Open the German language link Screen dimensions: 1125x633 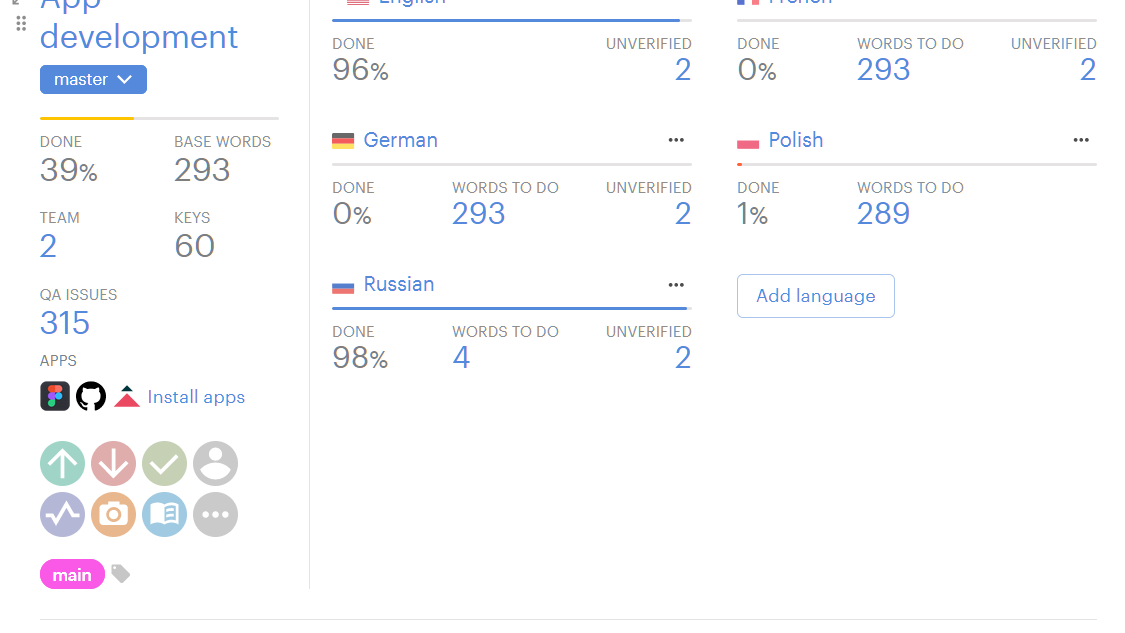pyautogui.click(x=400, y=141)
